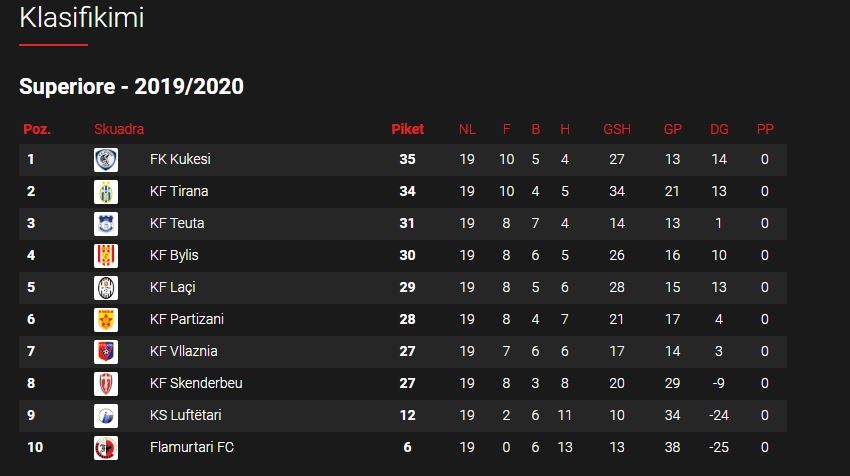
Task: Sort table by Piket column header
Action: [408, 129]
